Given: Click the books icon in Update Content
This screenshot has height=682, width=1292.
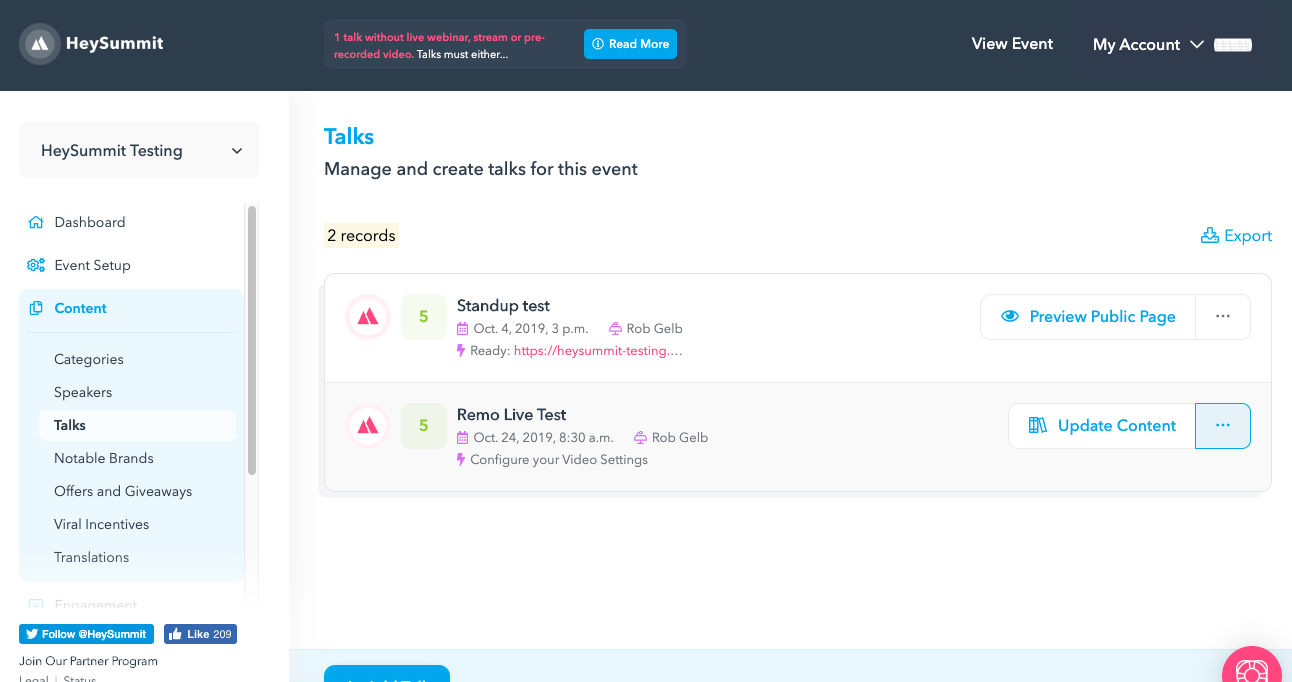Looking at the screenshot, I should 1038,426.
